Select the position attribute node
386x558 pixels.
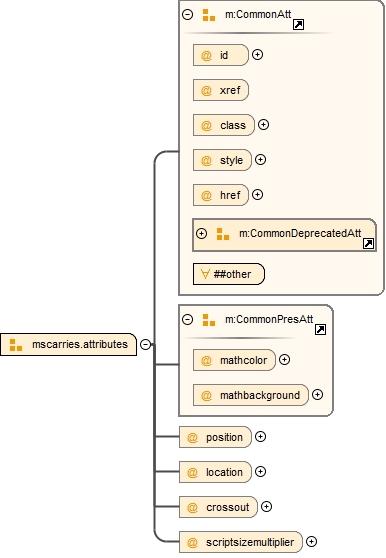click(x=215, y=437)
